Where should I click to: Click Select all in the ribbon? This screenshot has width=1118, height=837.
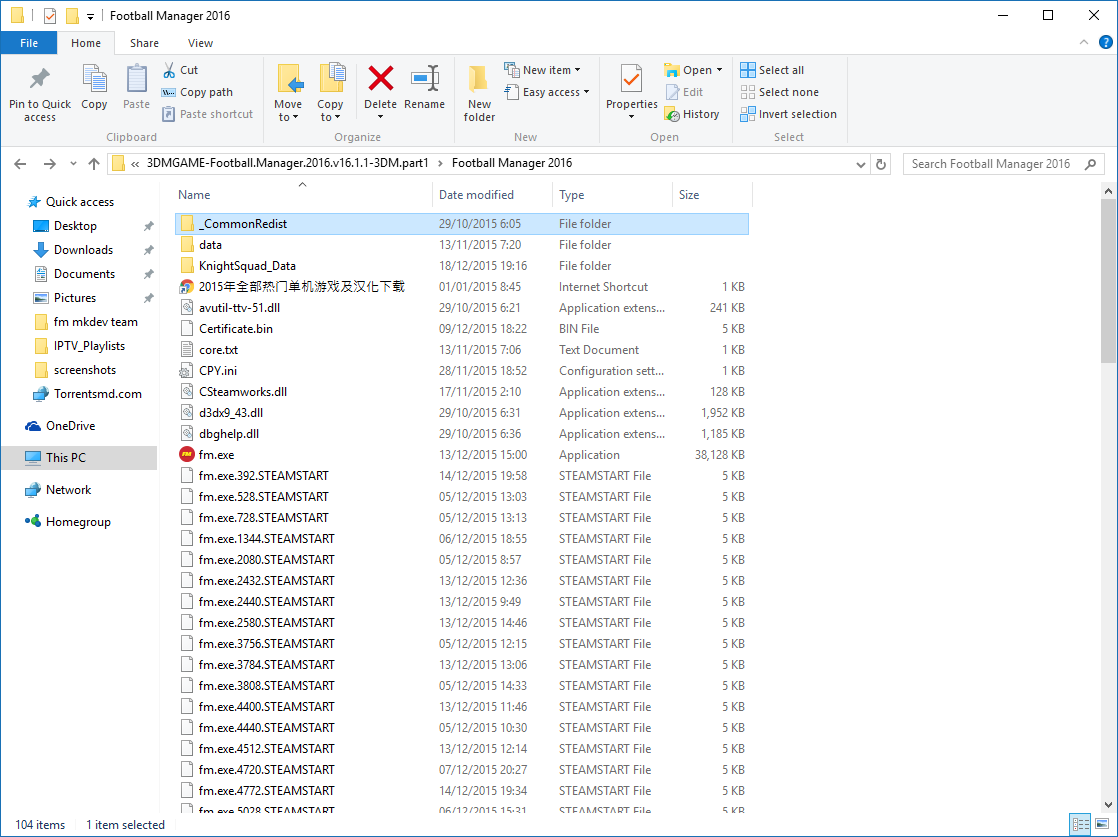click(x=772, y=70)
